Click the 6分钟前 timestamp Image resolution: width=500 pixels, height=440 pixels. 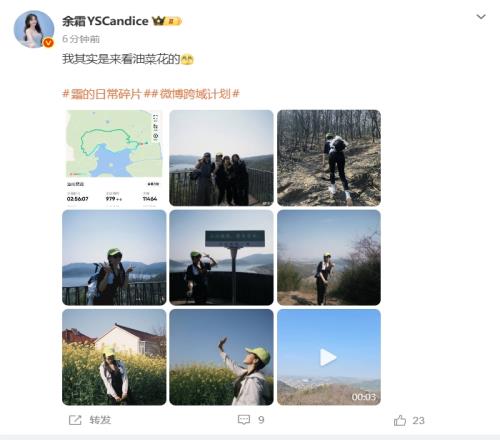(x=81, y=39)
